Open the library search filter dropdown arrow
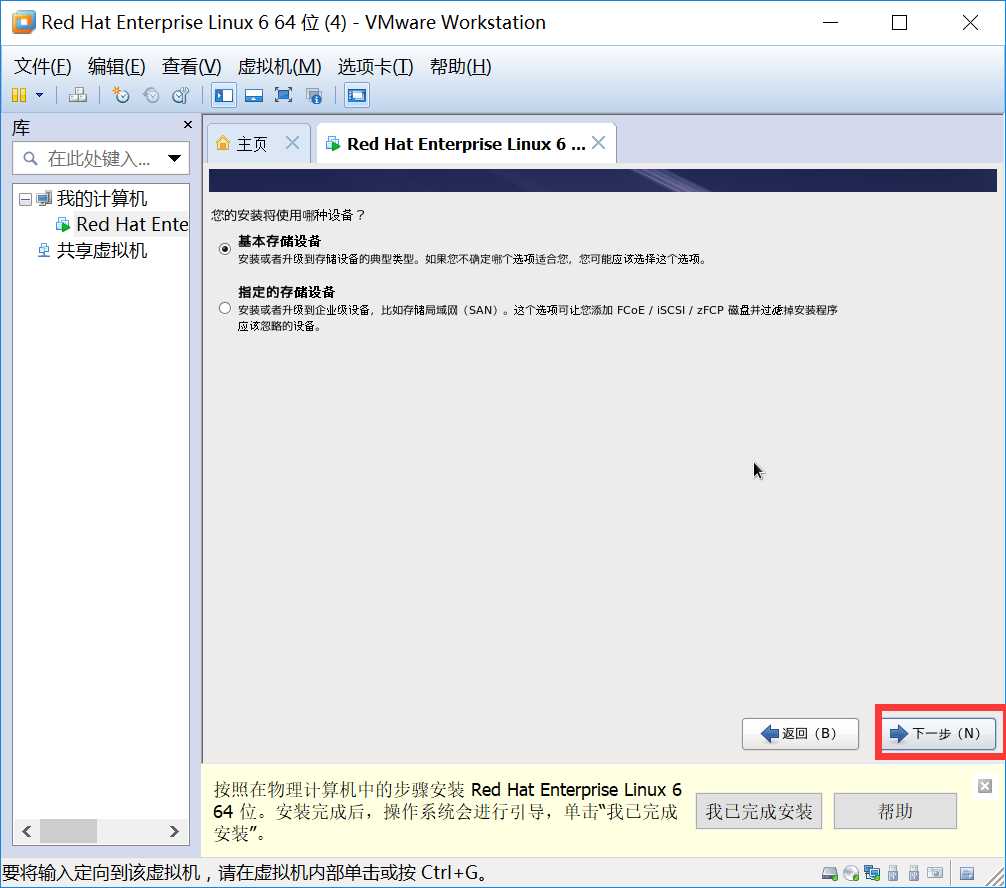 (175, 158)
